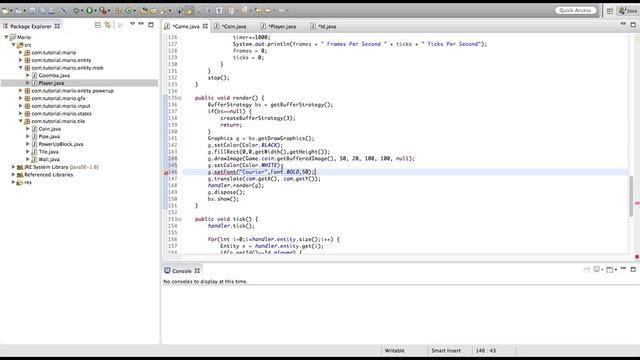640x360 pixels.
Task: Collapse the com.tutorial.mario.tile package
Action: [x=21, y=121]
